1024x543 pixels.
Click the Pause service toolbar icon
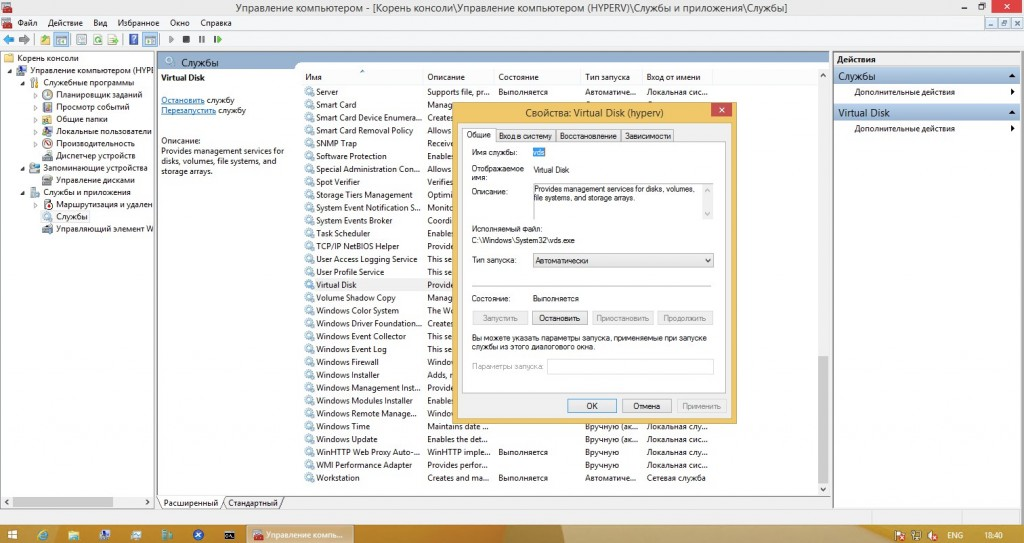pos(202,39)
